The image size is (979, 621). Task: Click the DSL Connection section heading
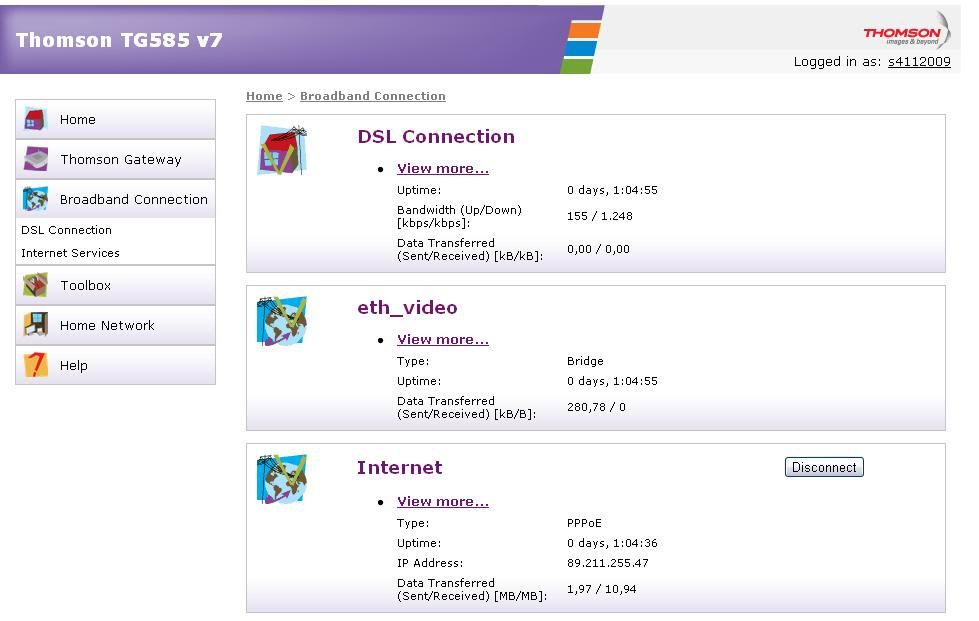(x=436, y=137)
